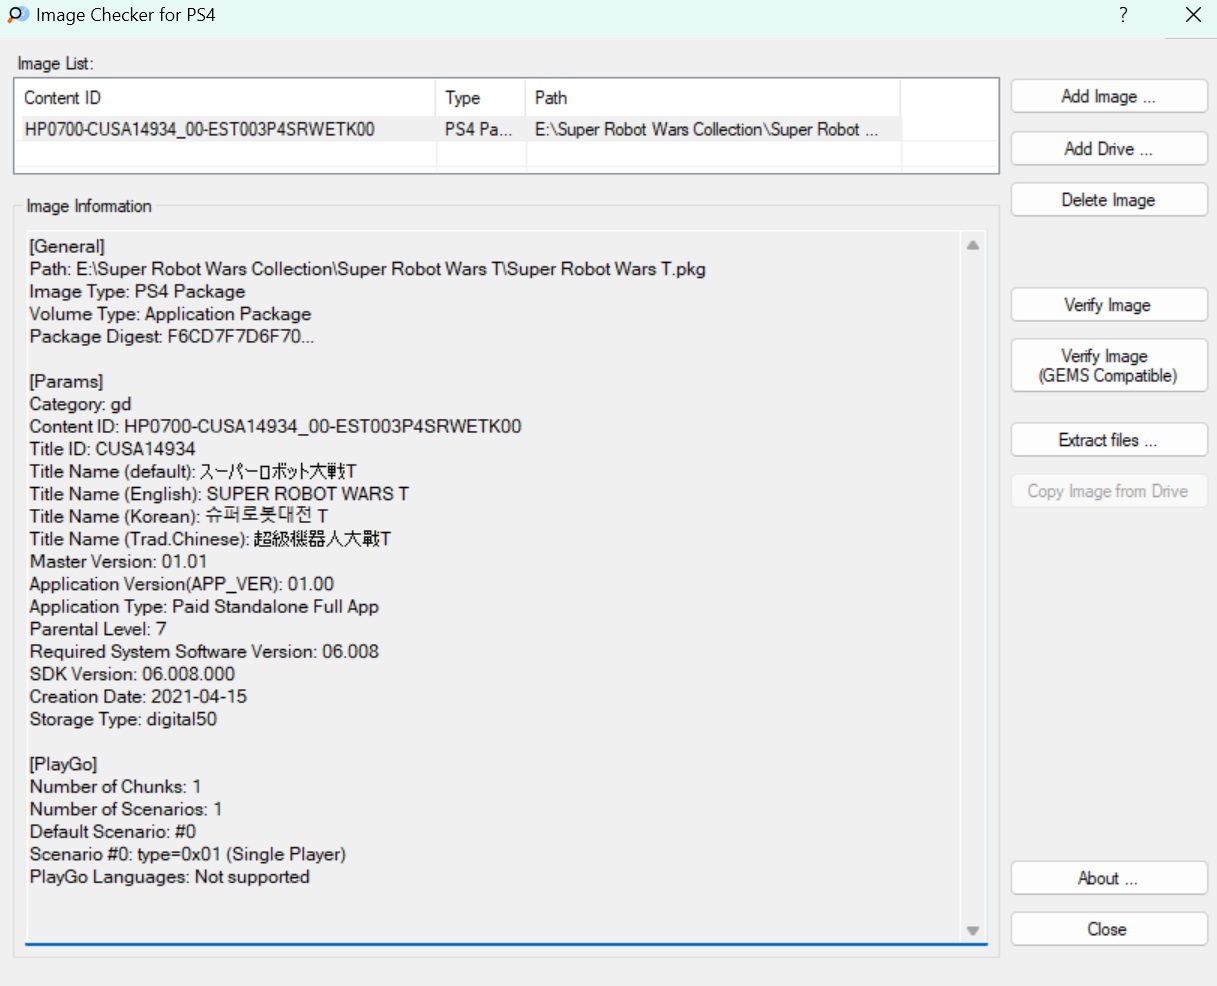Screen dimensions: 1217x986
Task: Click the Path column header
Action: click(712, 98)
